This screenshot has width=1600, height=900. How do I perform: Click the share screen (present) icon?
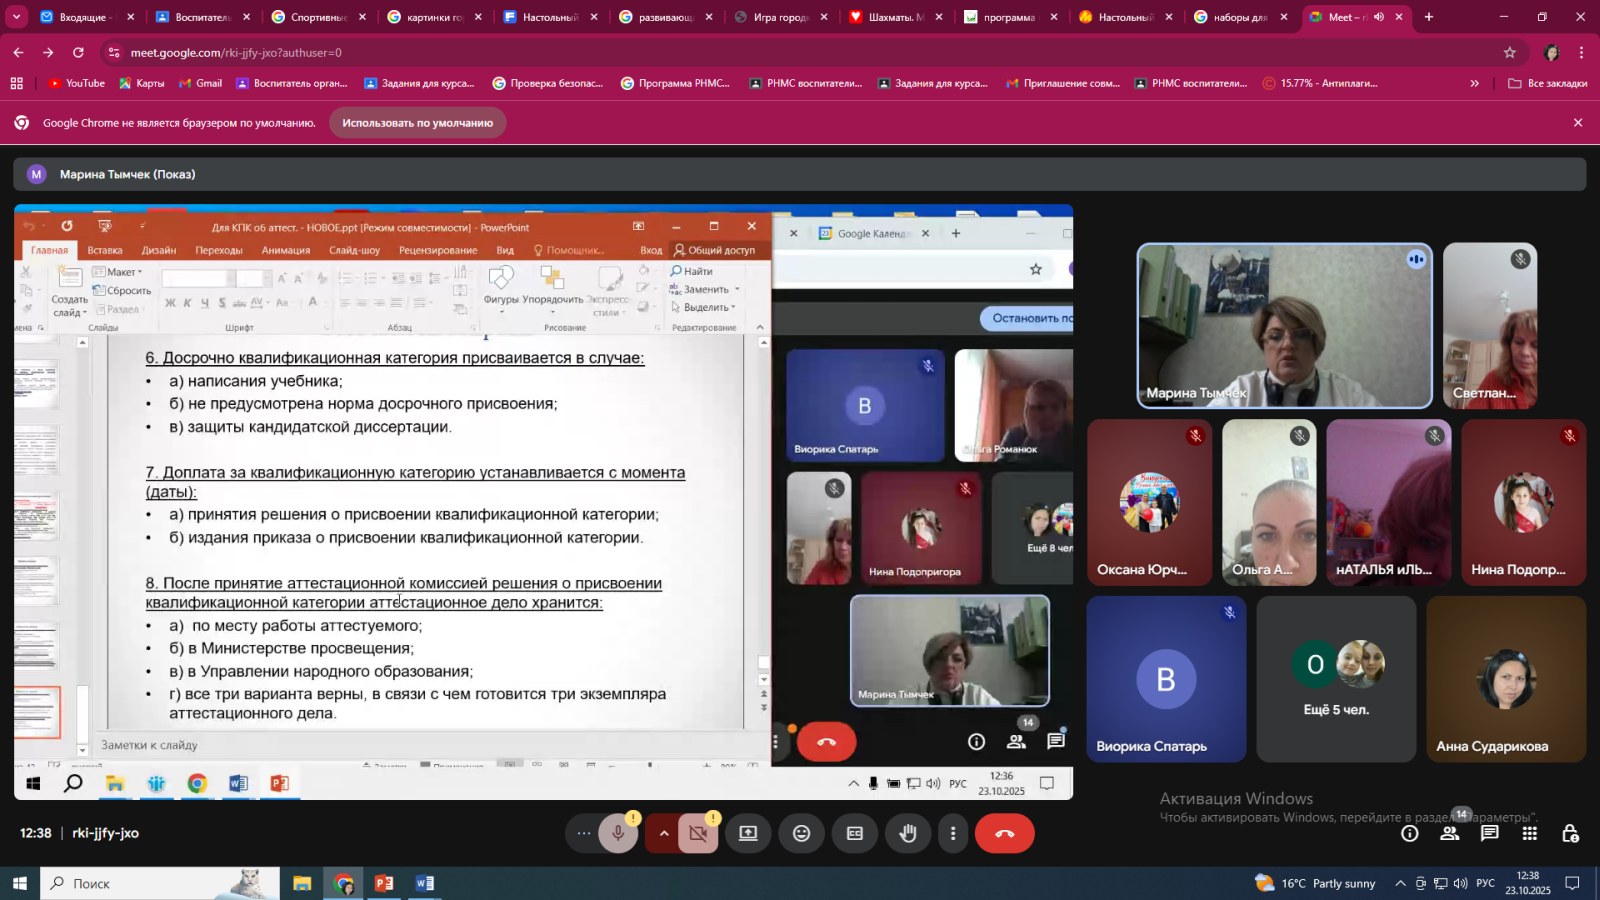click(x=748, y=834)
